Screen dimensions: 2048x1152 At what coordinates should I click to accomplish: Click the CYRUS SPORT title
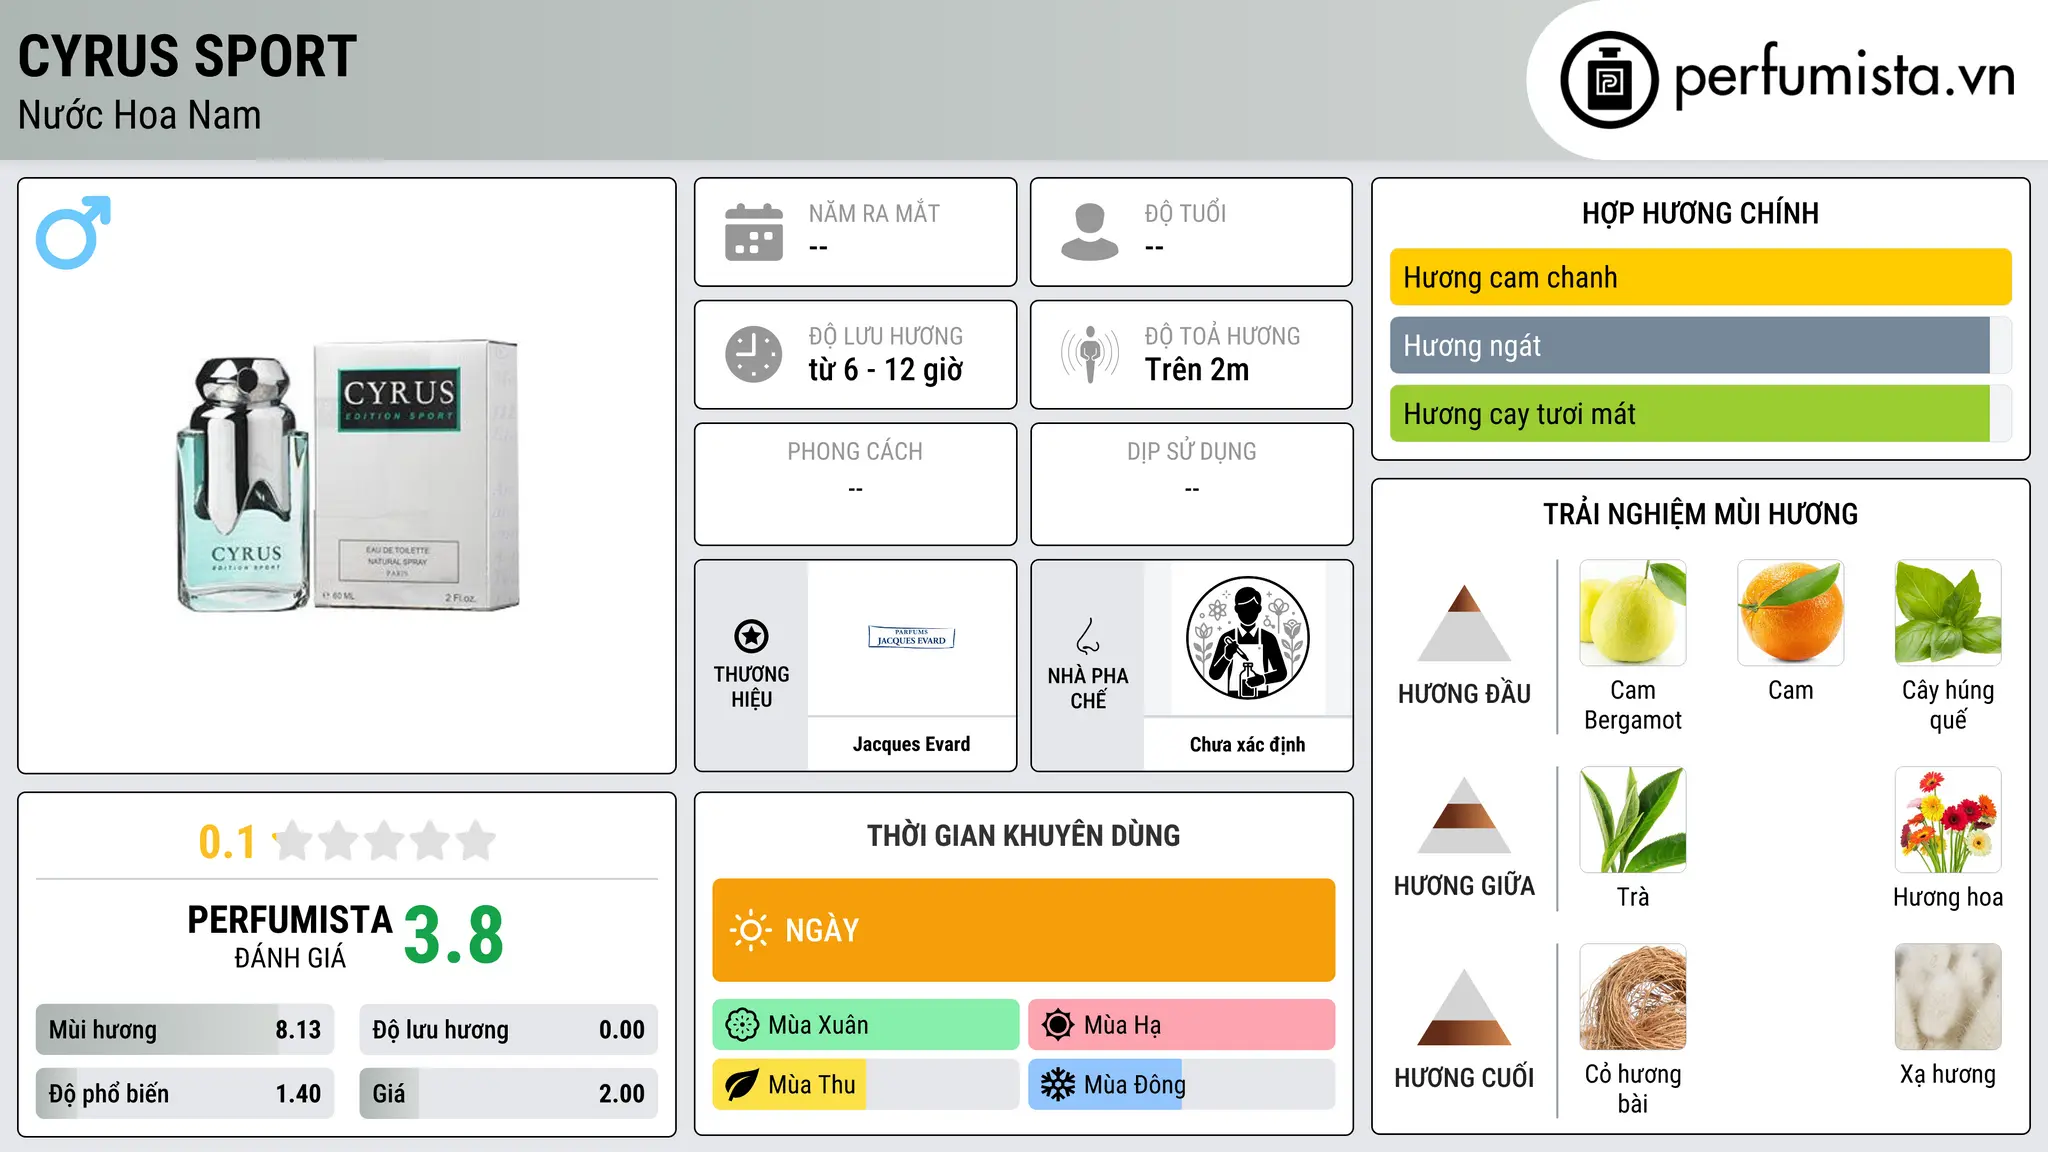click(x=188, y=56)
